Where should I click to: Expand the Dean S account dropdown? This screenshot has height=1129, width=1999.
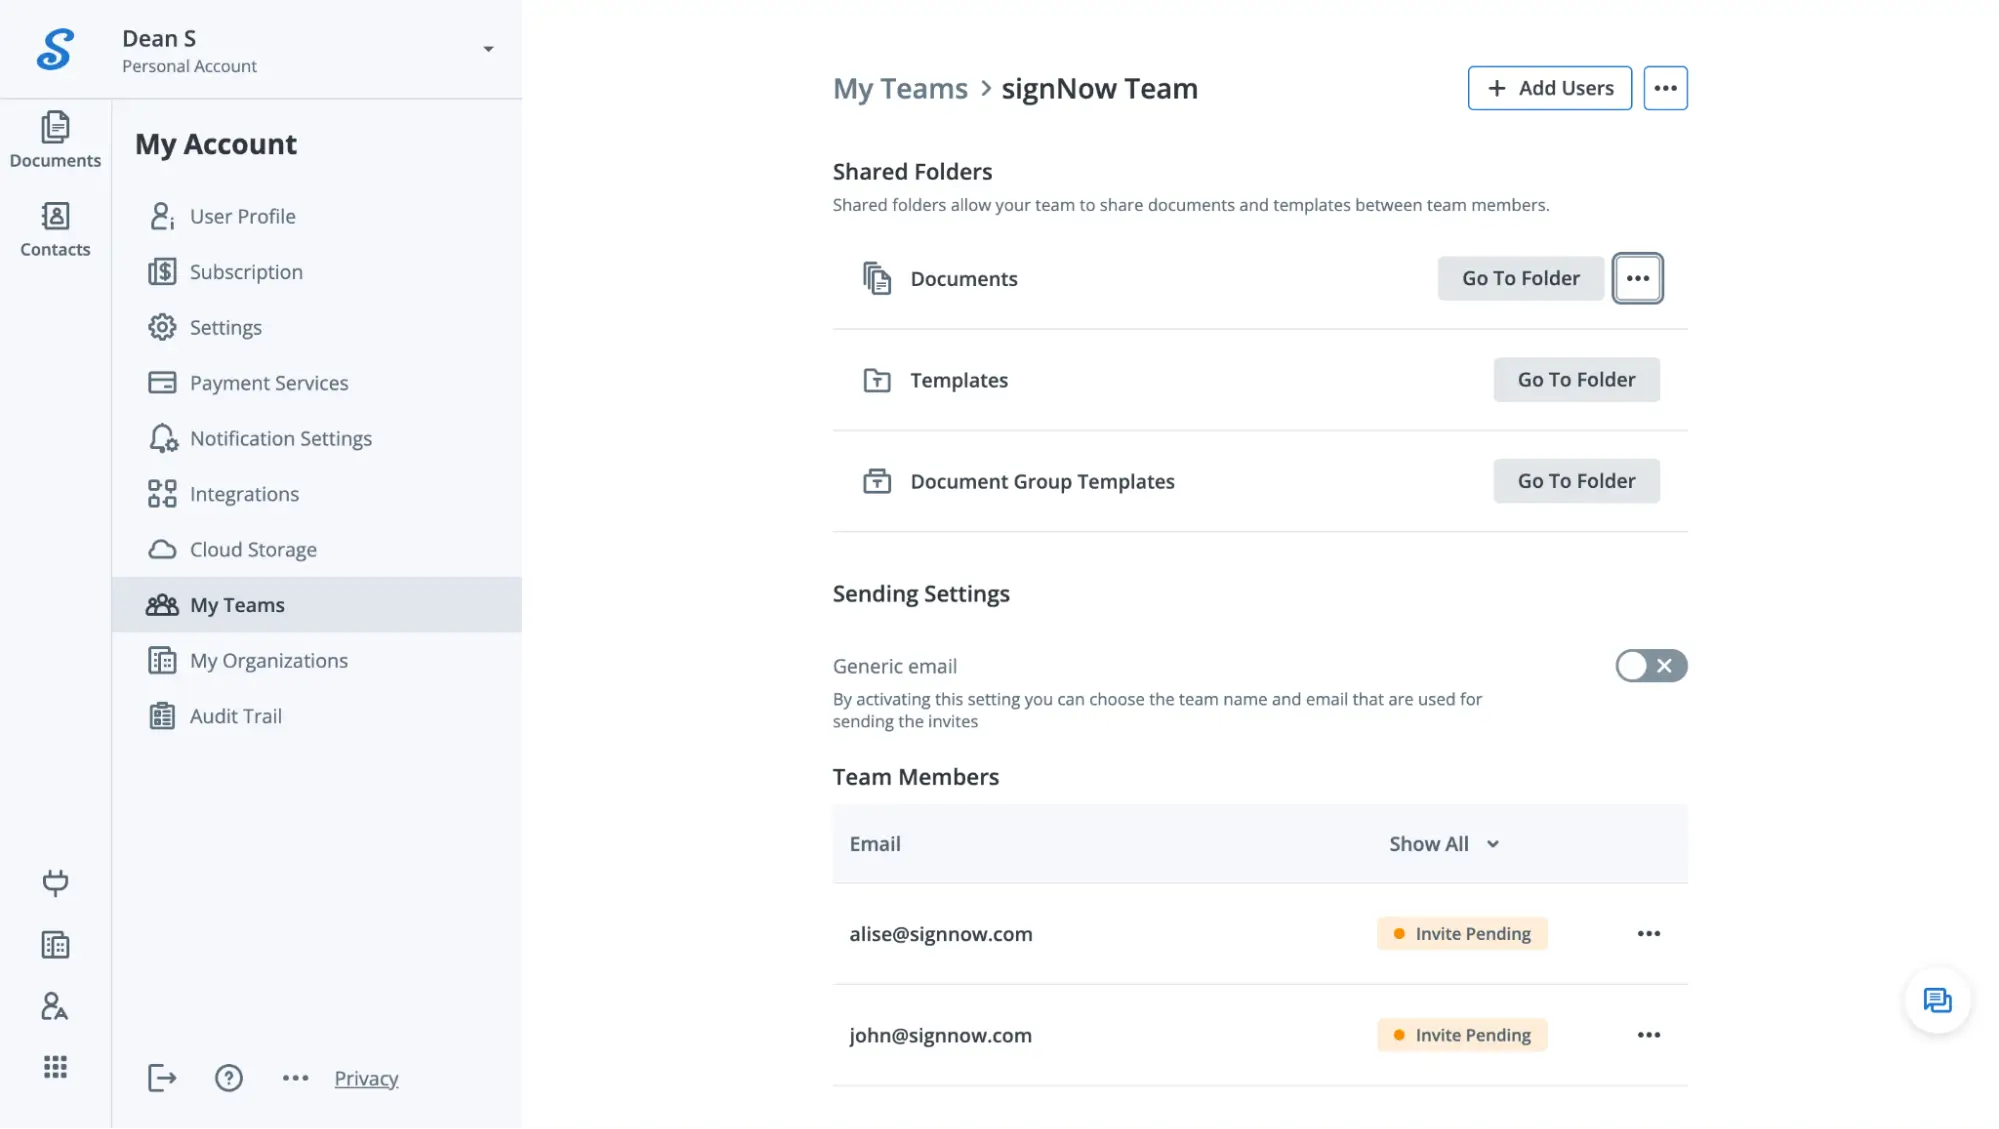(488, 49)
